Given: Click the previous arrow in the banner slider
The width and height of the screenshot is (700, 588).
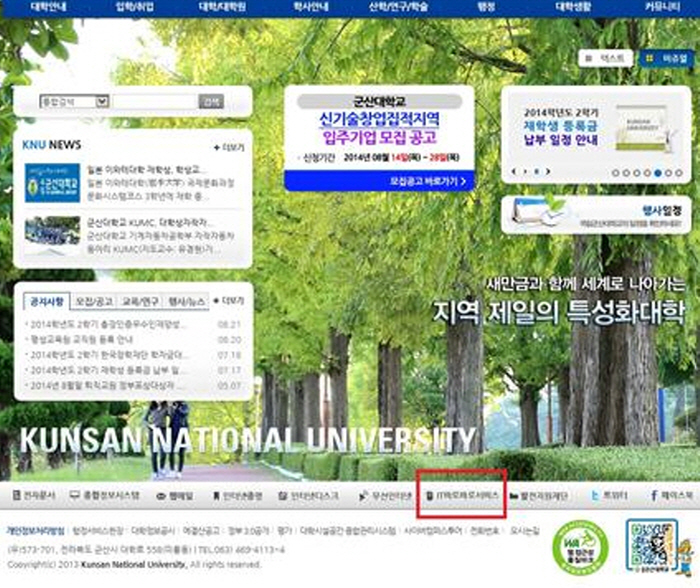Looking at the screenshot, I should pos(514,171).
